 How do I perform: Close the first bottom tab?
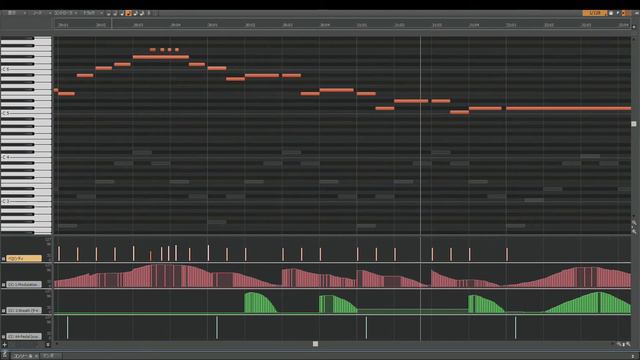(x=36, y=356)
